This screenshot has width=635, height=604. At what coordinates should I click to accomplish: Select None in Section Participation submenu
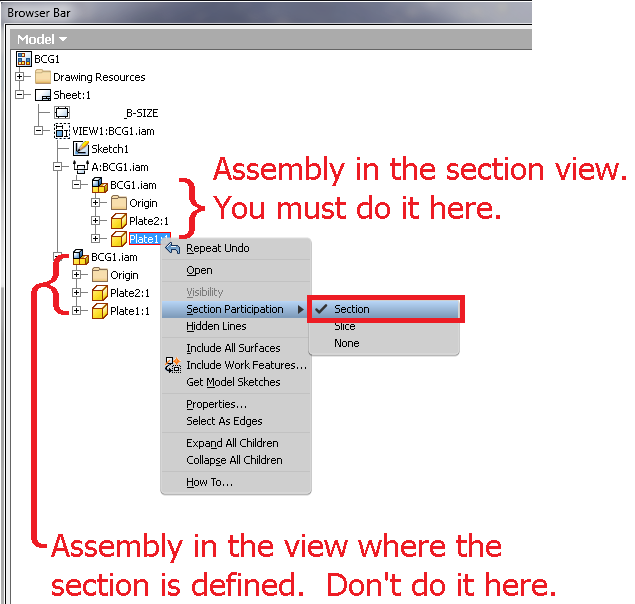(384, 343)
